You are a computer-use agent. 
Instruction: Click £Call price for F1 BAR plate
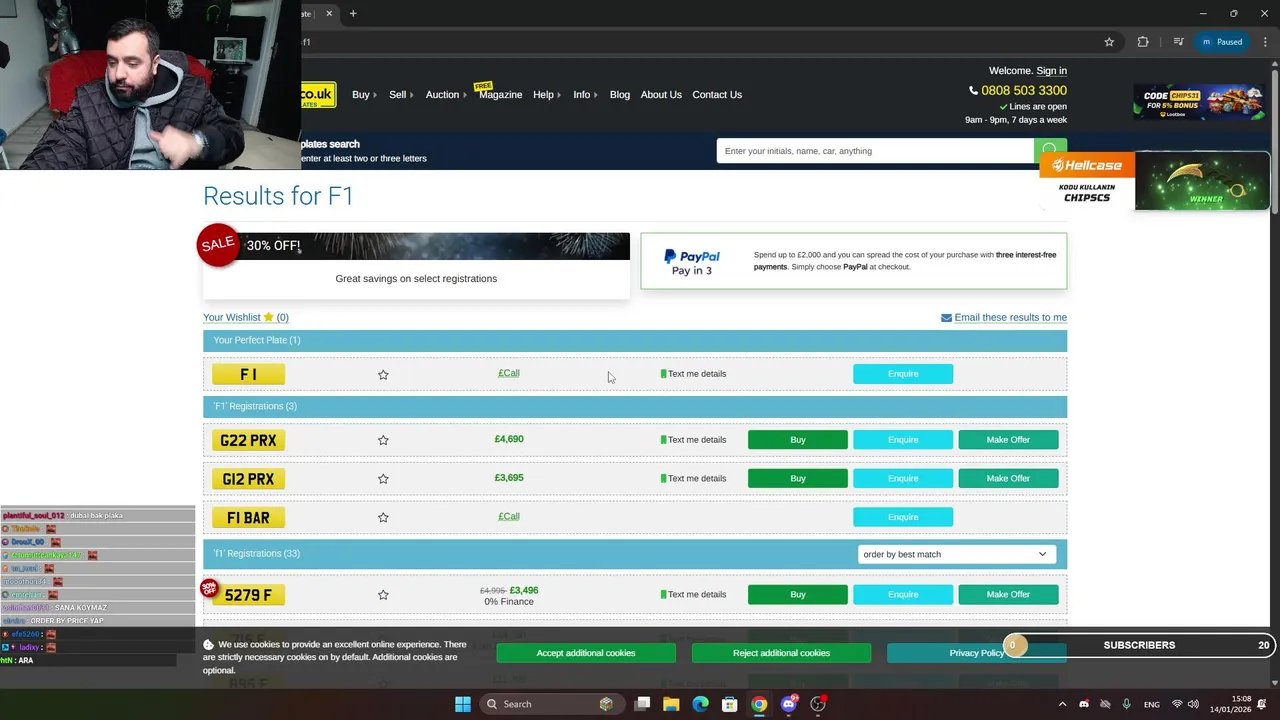[509, 516]
